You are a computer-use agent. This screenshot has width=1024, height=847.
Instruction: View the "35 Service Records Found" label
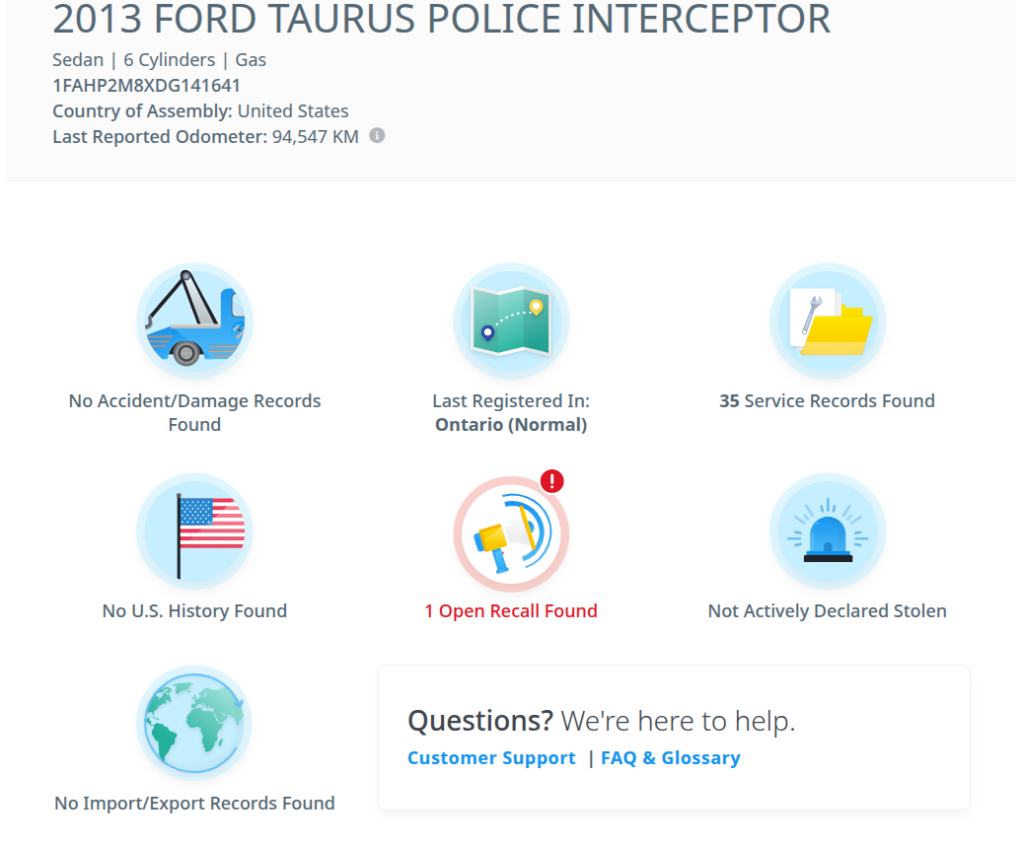[x=827, y=401]
